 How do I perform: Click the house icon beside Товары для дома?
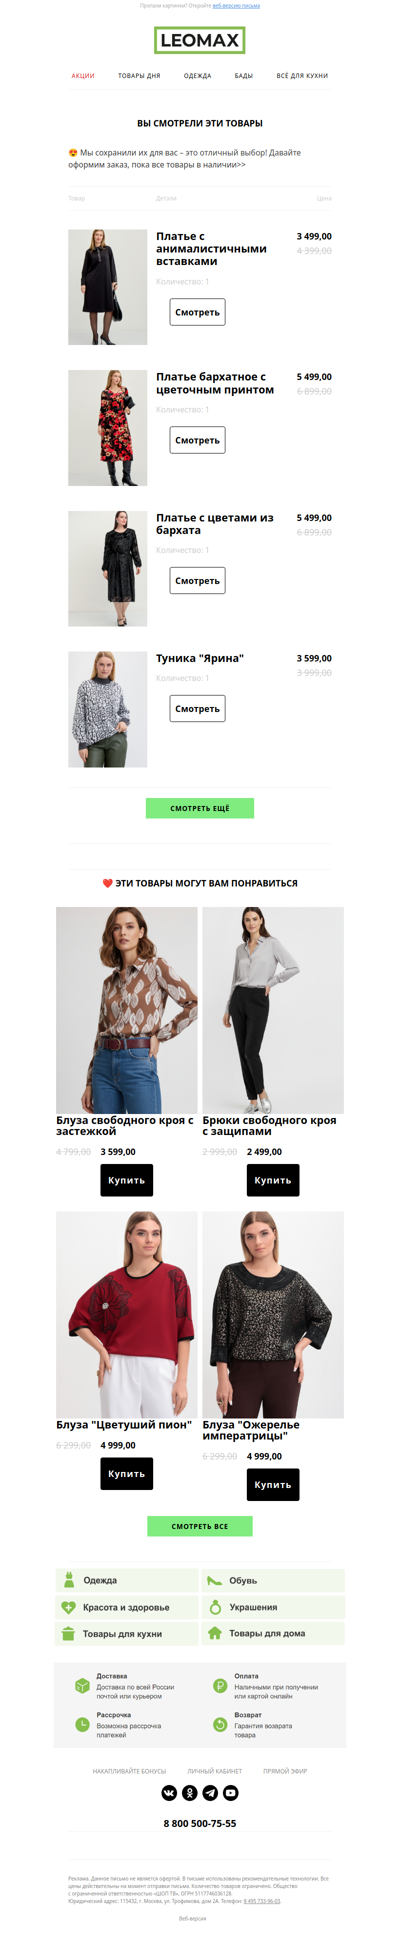tap(214, 1633)
